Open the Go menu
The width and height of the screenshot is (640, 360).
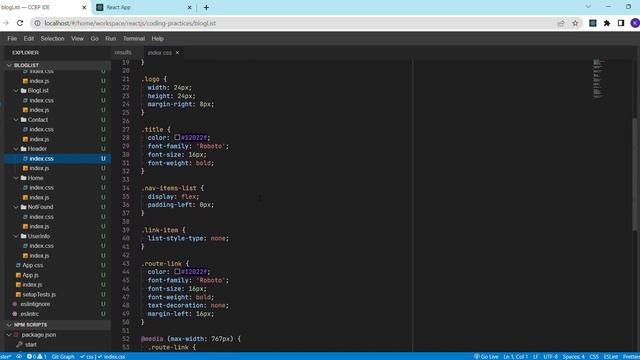95,38
